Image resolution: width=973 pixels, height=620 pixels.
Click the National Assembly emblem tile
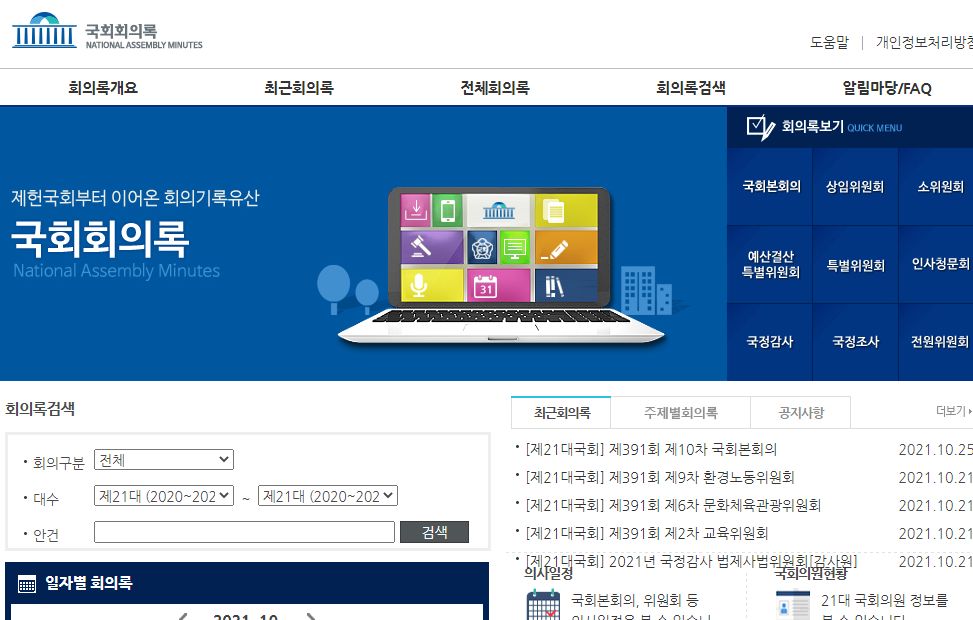coord(482,248)
